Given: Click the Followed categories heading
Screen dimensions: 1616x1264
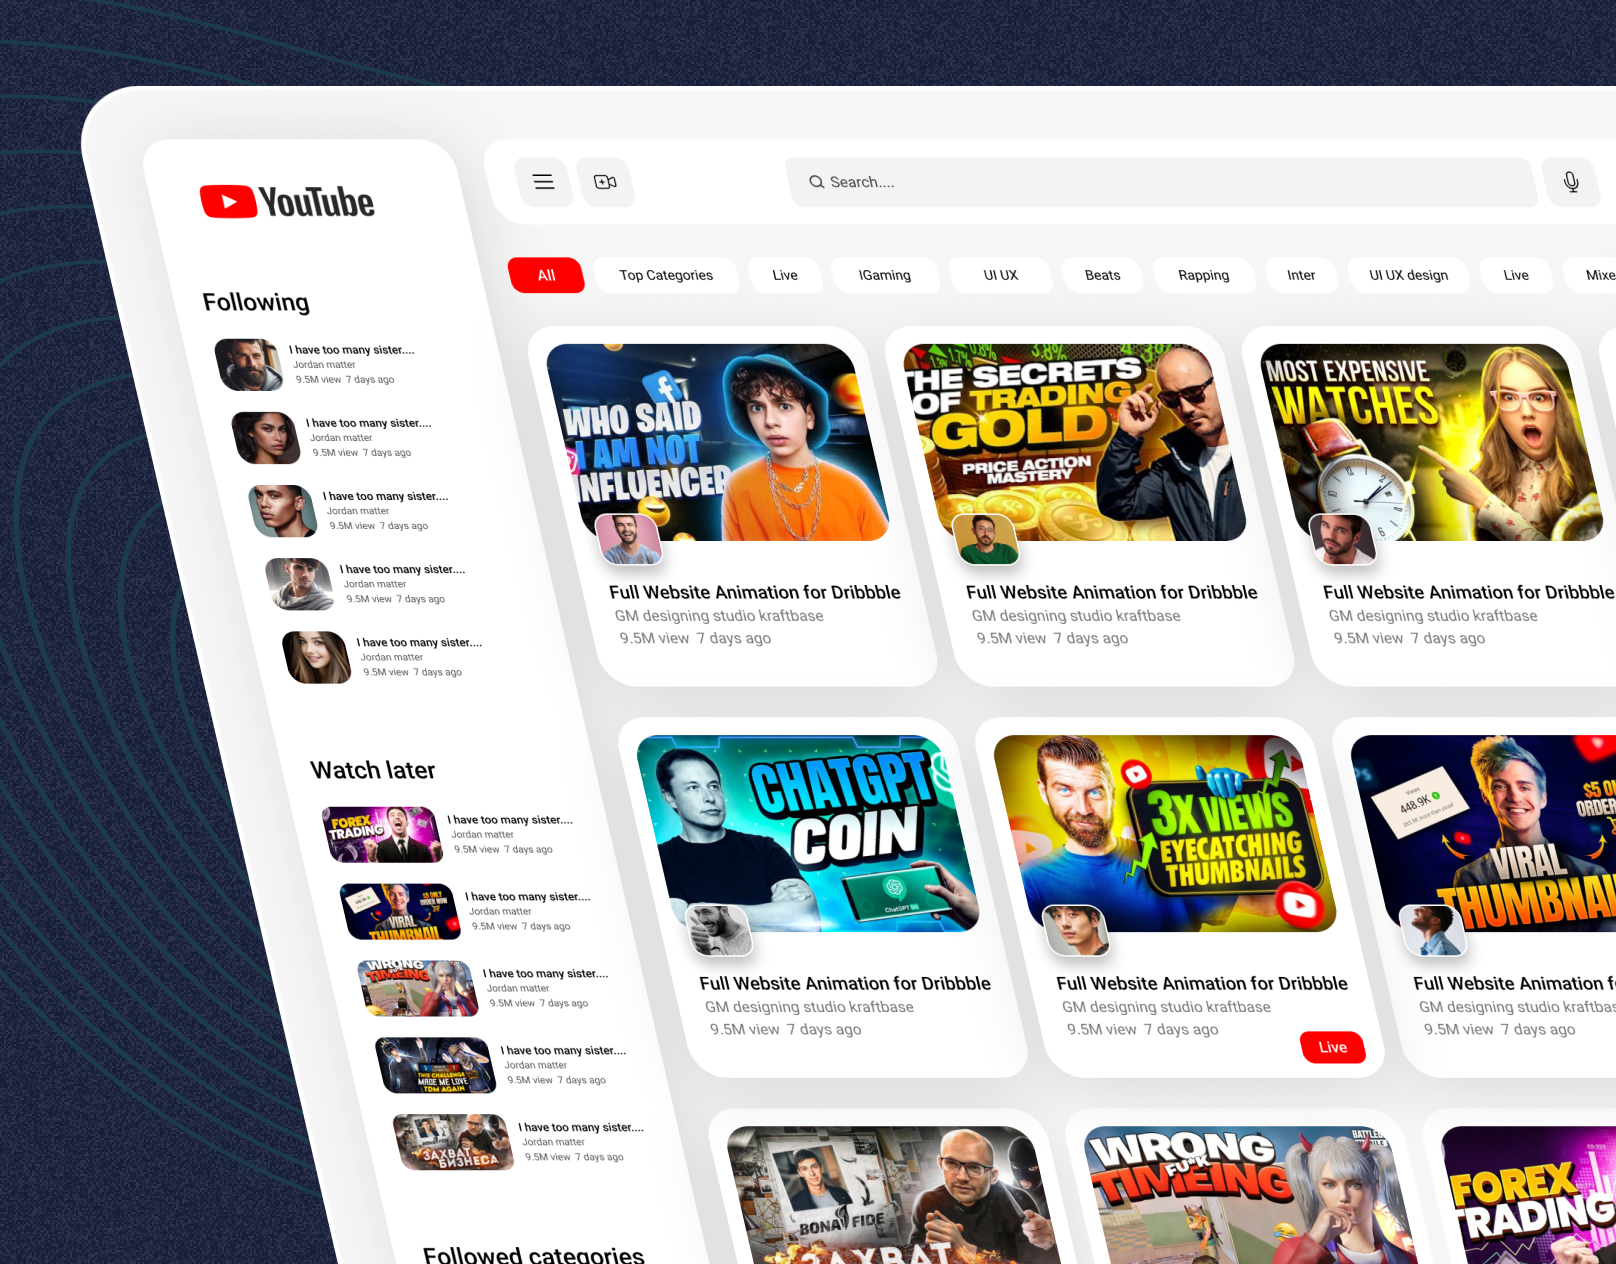Looking at the screenshot, I should tap(533, 1254).
